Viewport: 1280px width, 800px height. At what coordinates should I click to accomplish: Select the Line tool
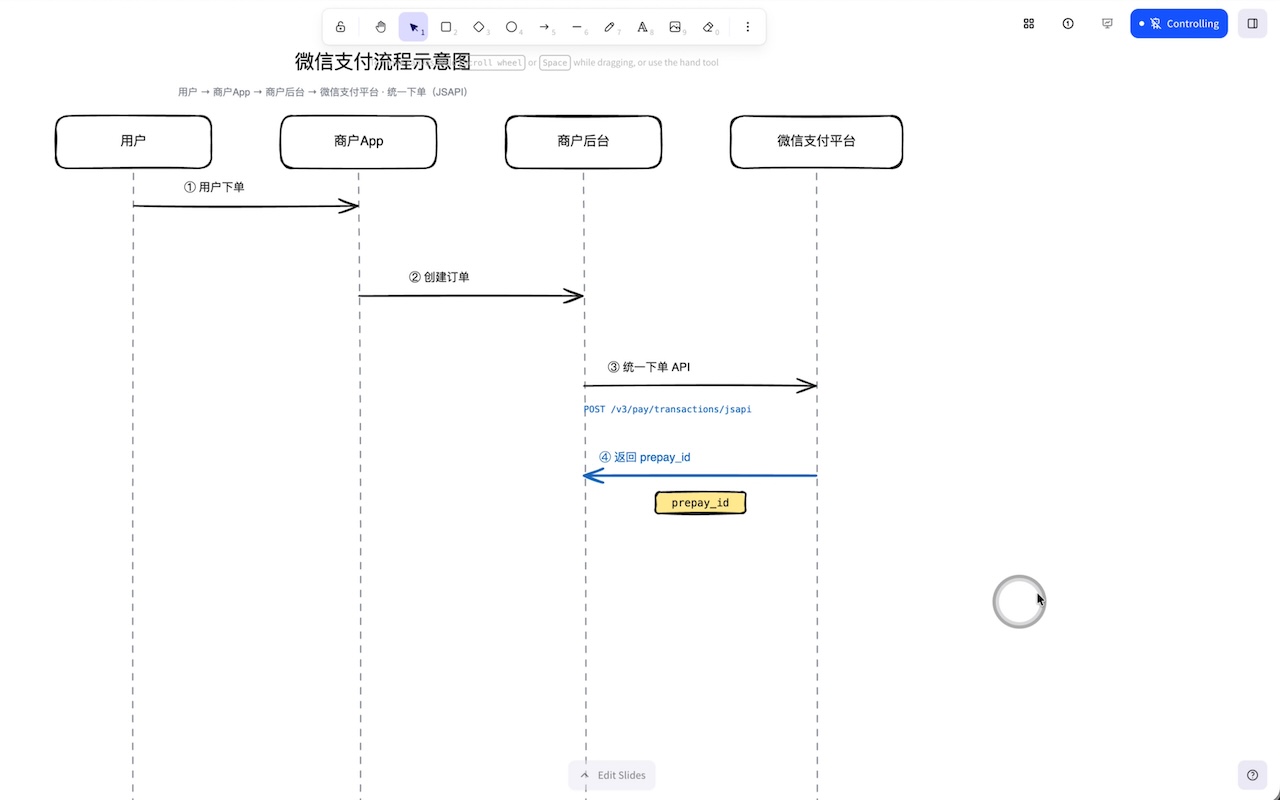577,27
